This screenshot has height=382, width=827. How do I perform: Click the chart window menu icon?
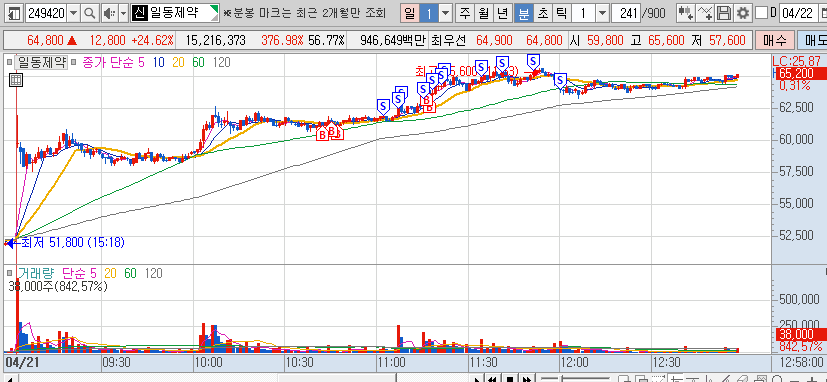(x=15, y=13)
